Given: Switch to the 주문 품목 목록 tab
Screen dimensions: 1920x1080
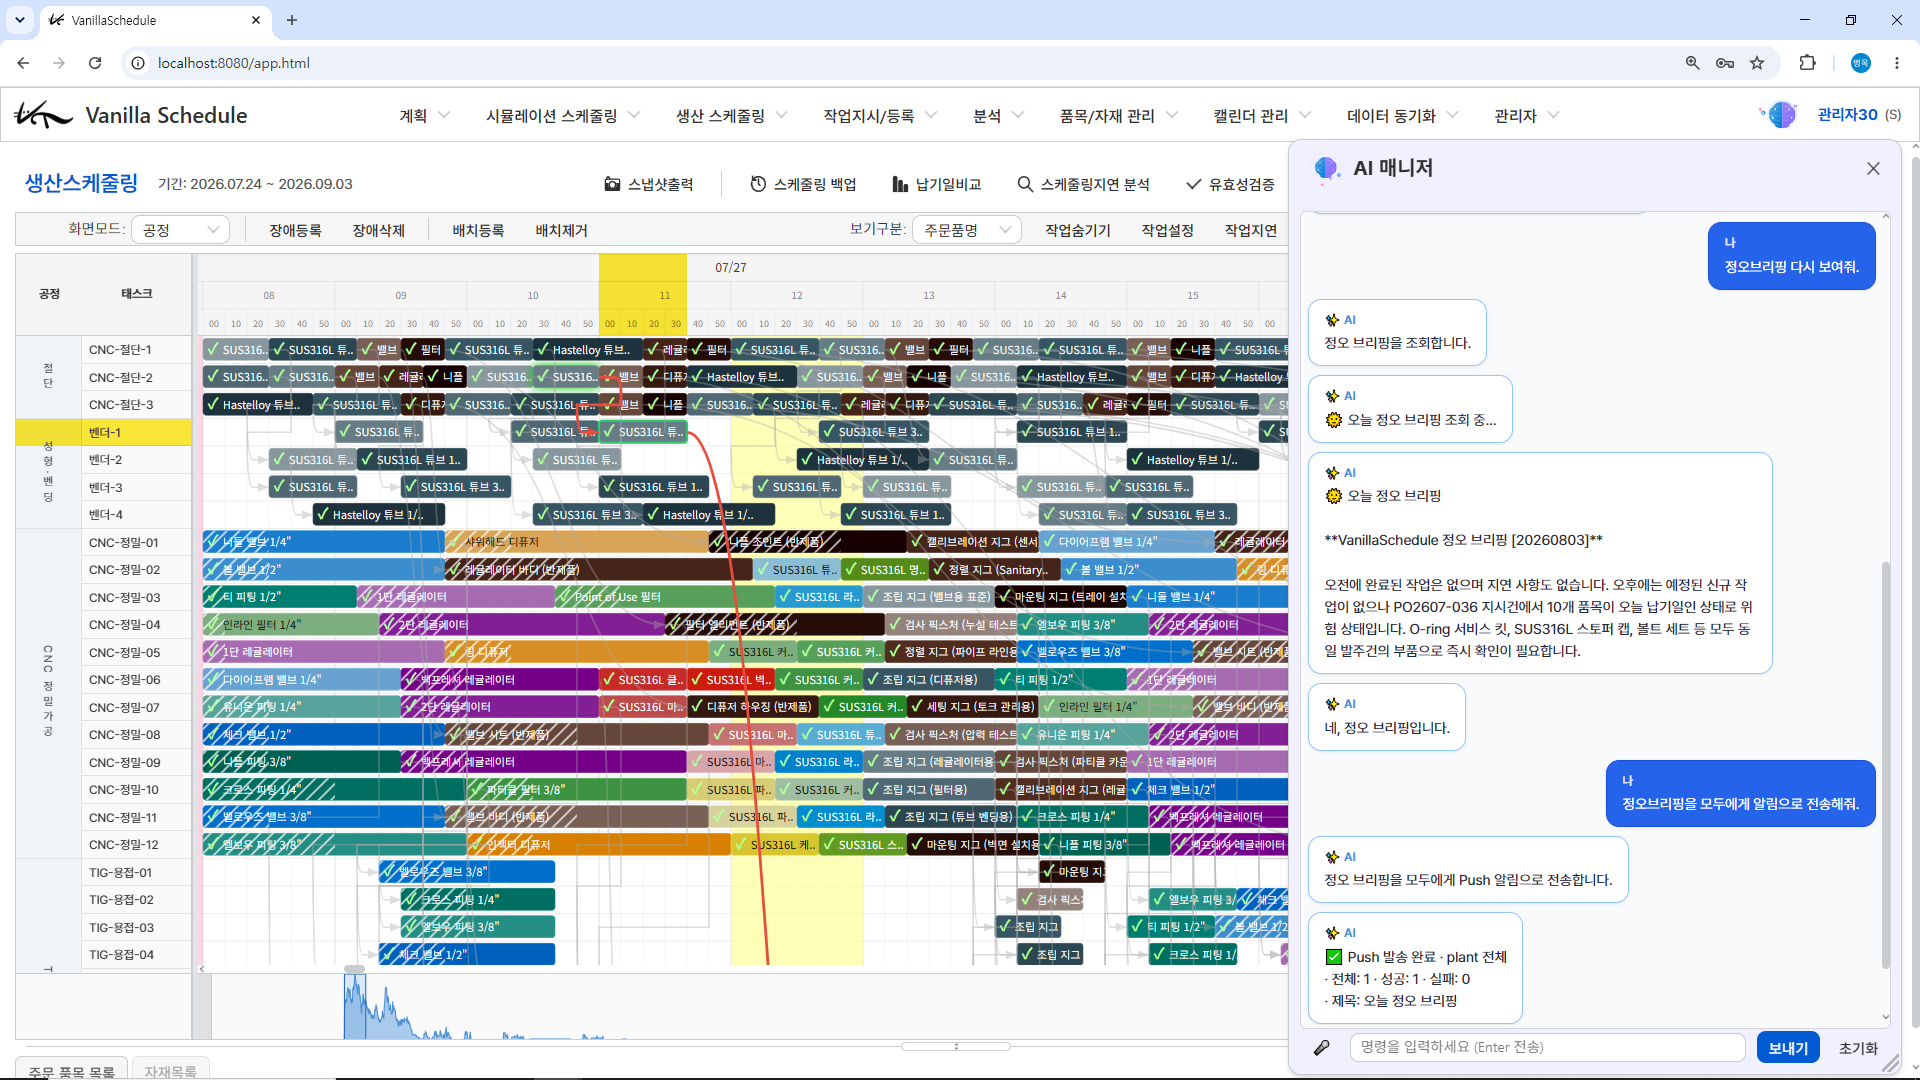Looking at the screenshot, I should pyautogui.click(x=72, y=1070).
